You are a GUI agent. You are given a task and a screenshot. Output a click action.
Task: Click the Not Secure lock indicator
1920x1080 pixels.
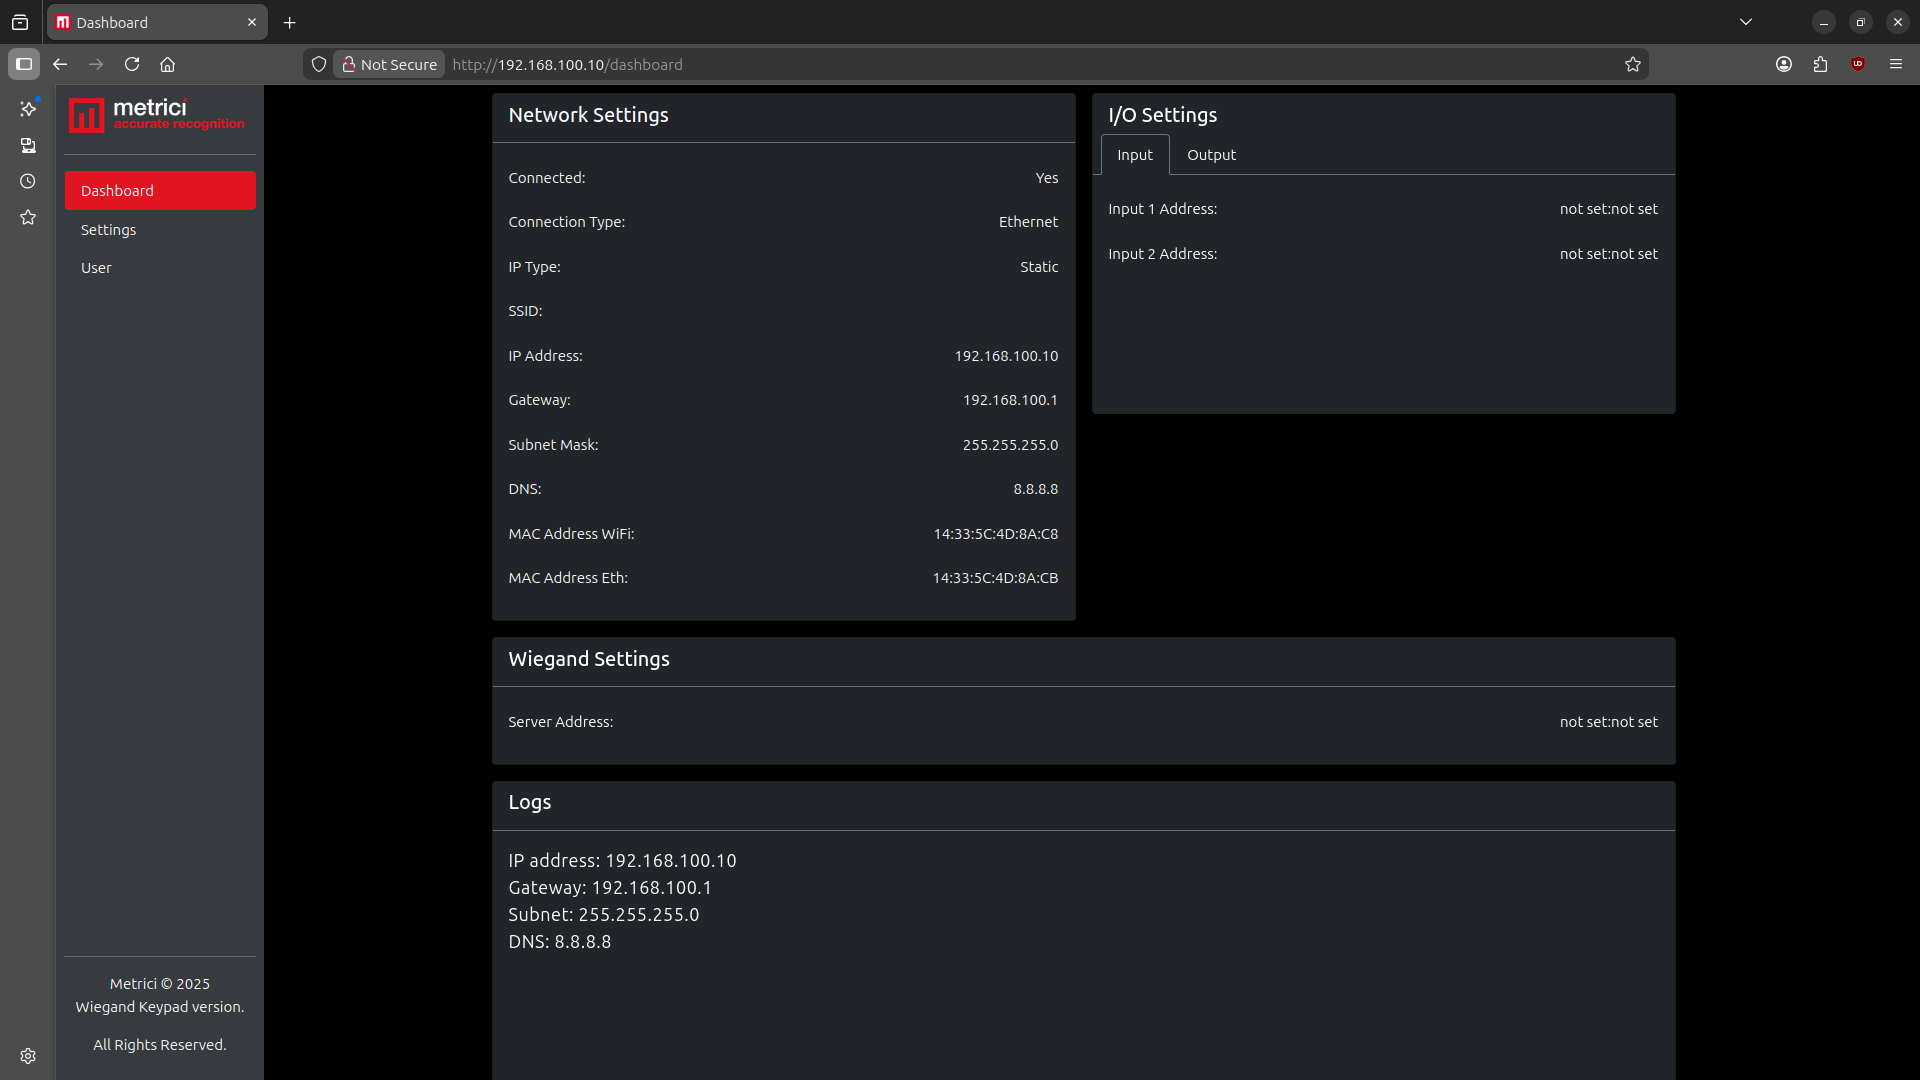pos(390,64)
